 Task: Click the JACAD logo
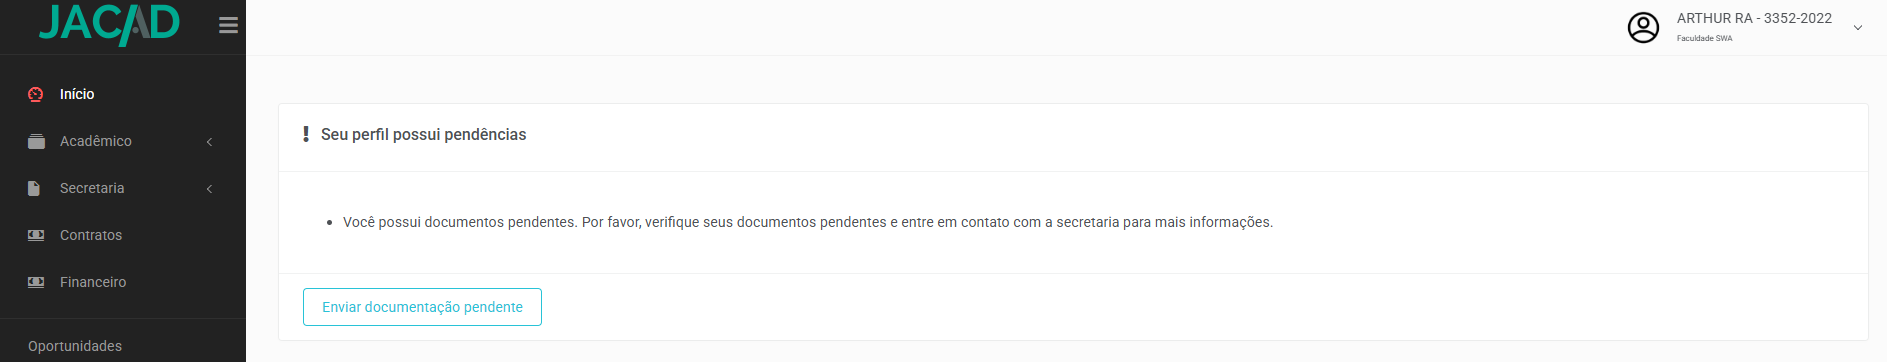109,24
